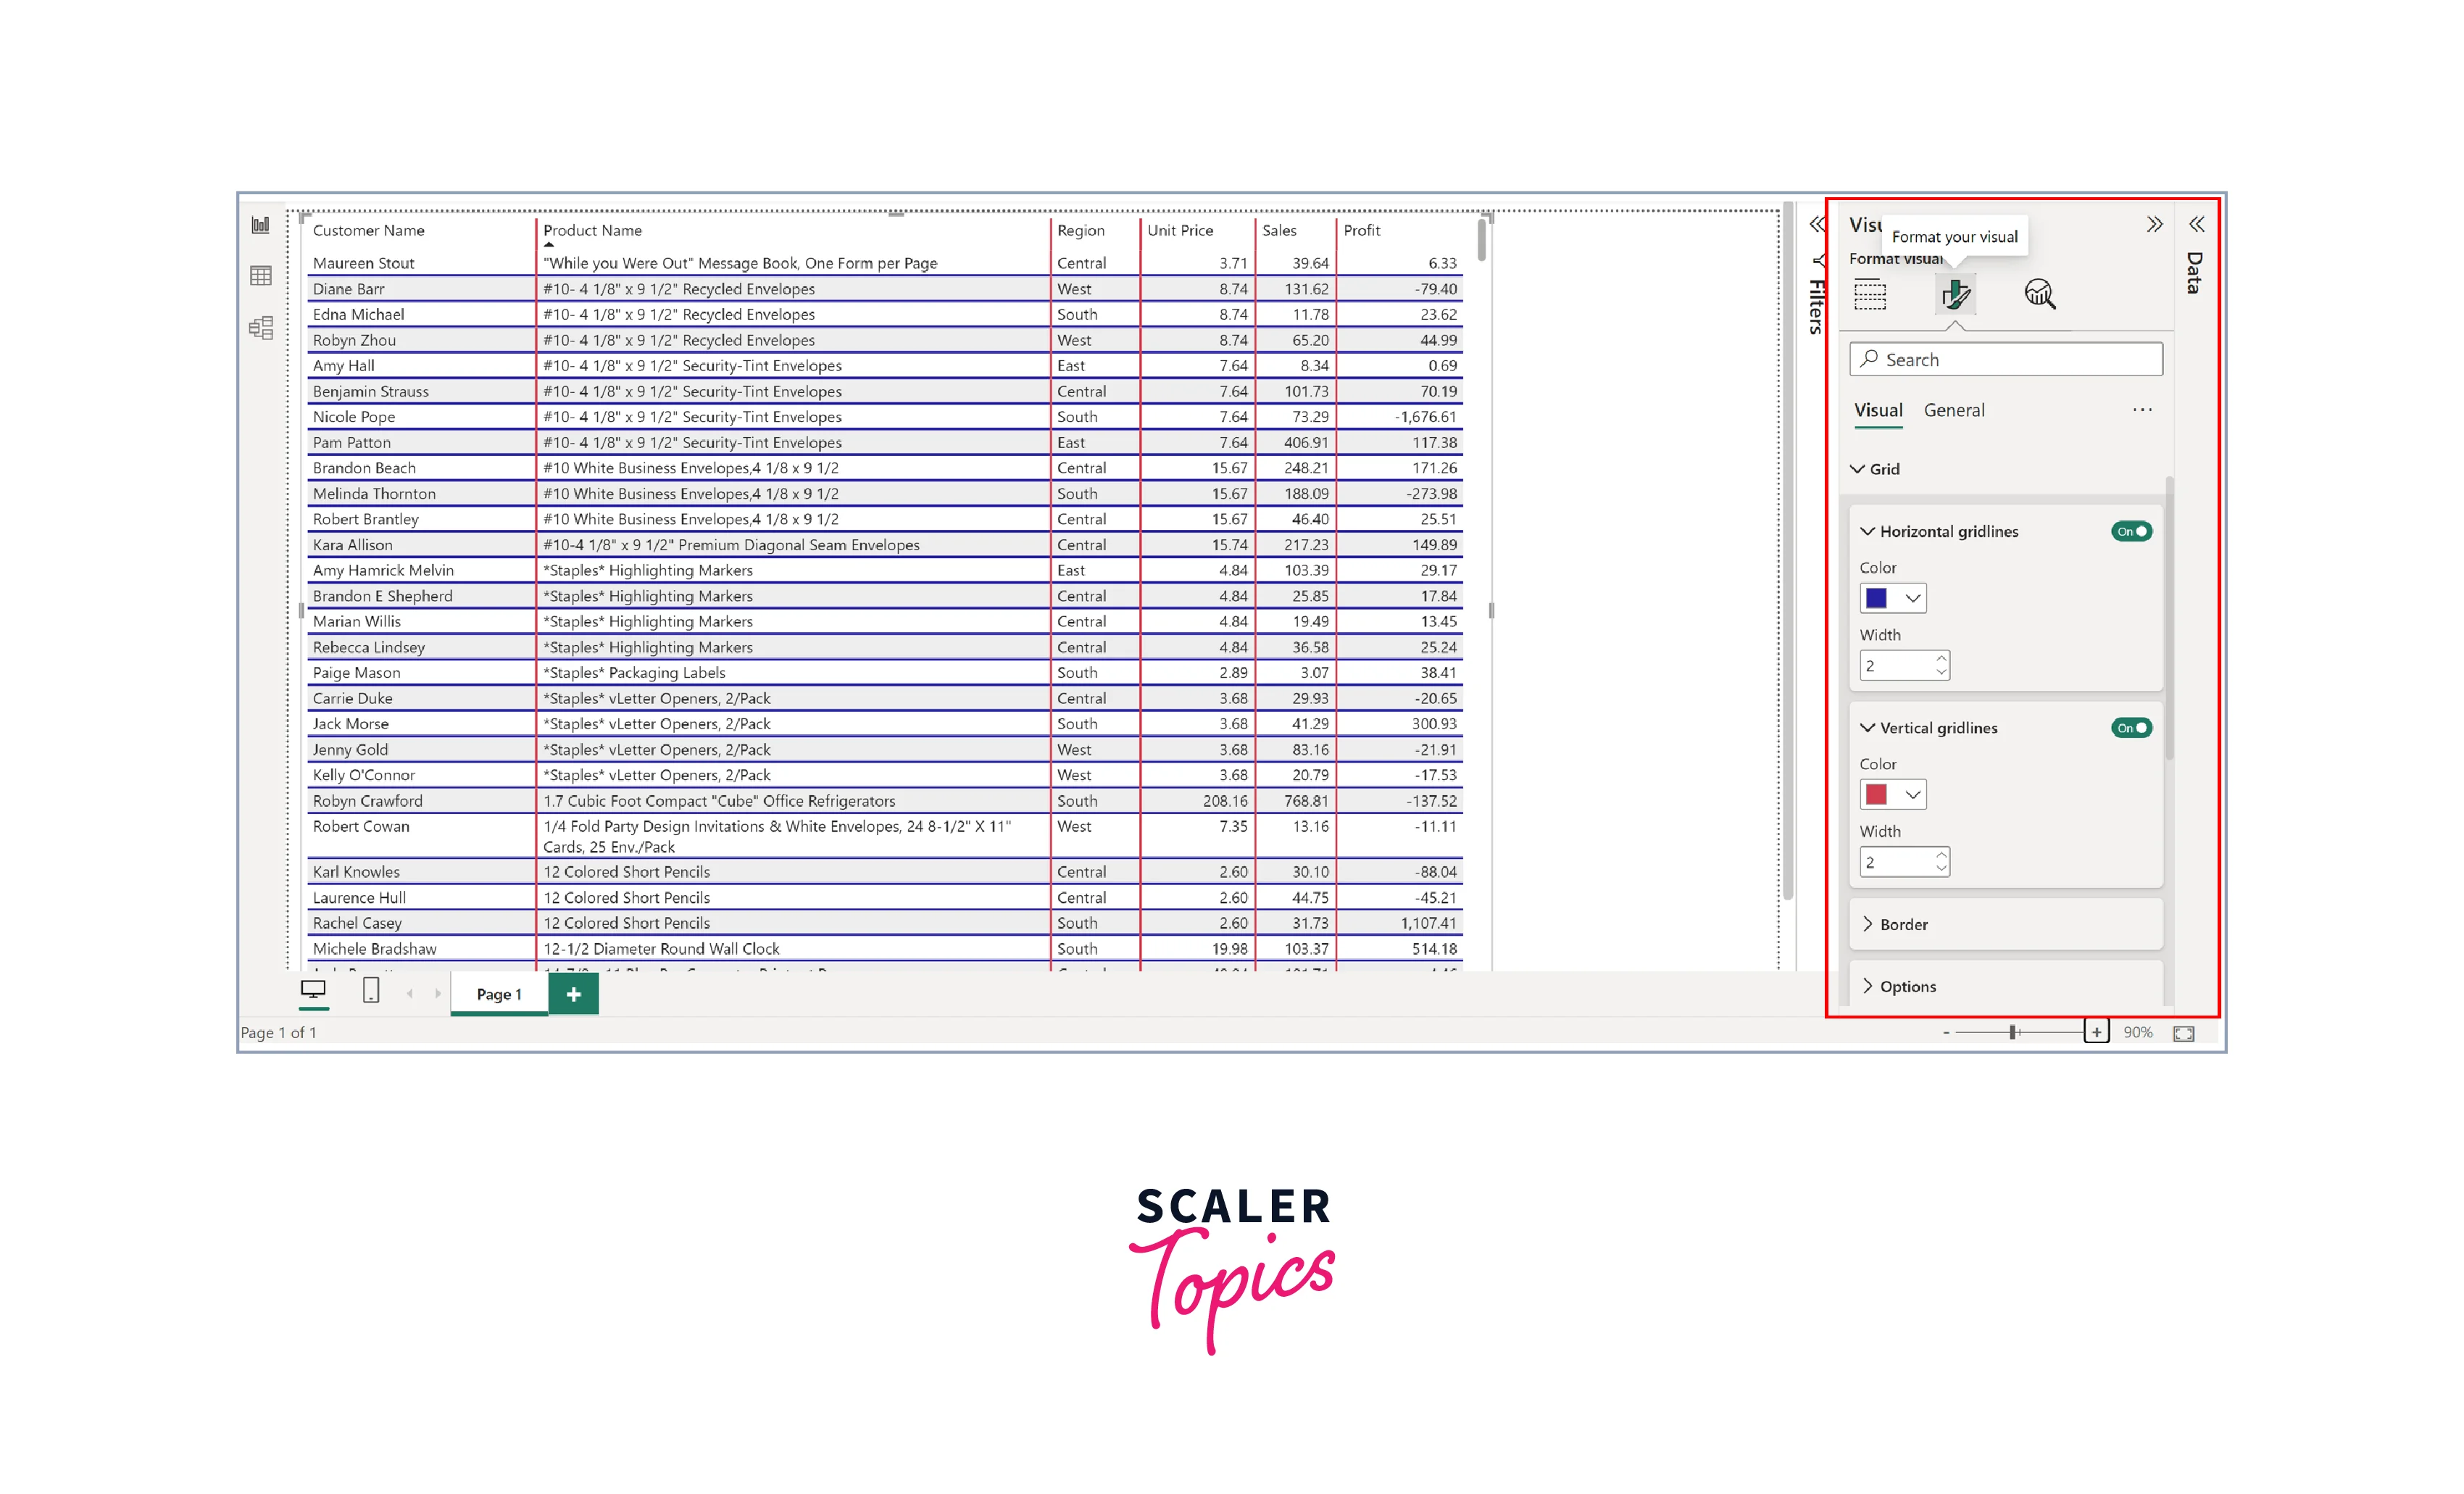2464x1494 pixels.
Task: Open horizontal gridlines color dropdown
Action: (x=1912, y=598)
